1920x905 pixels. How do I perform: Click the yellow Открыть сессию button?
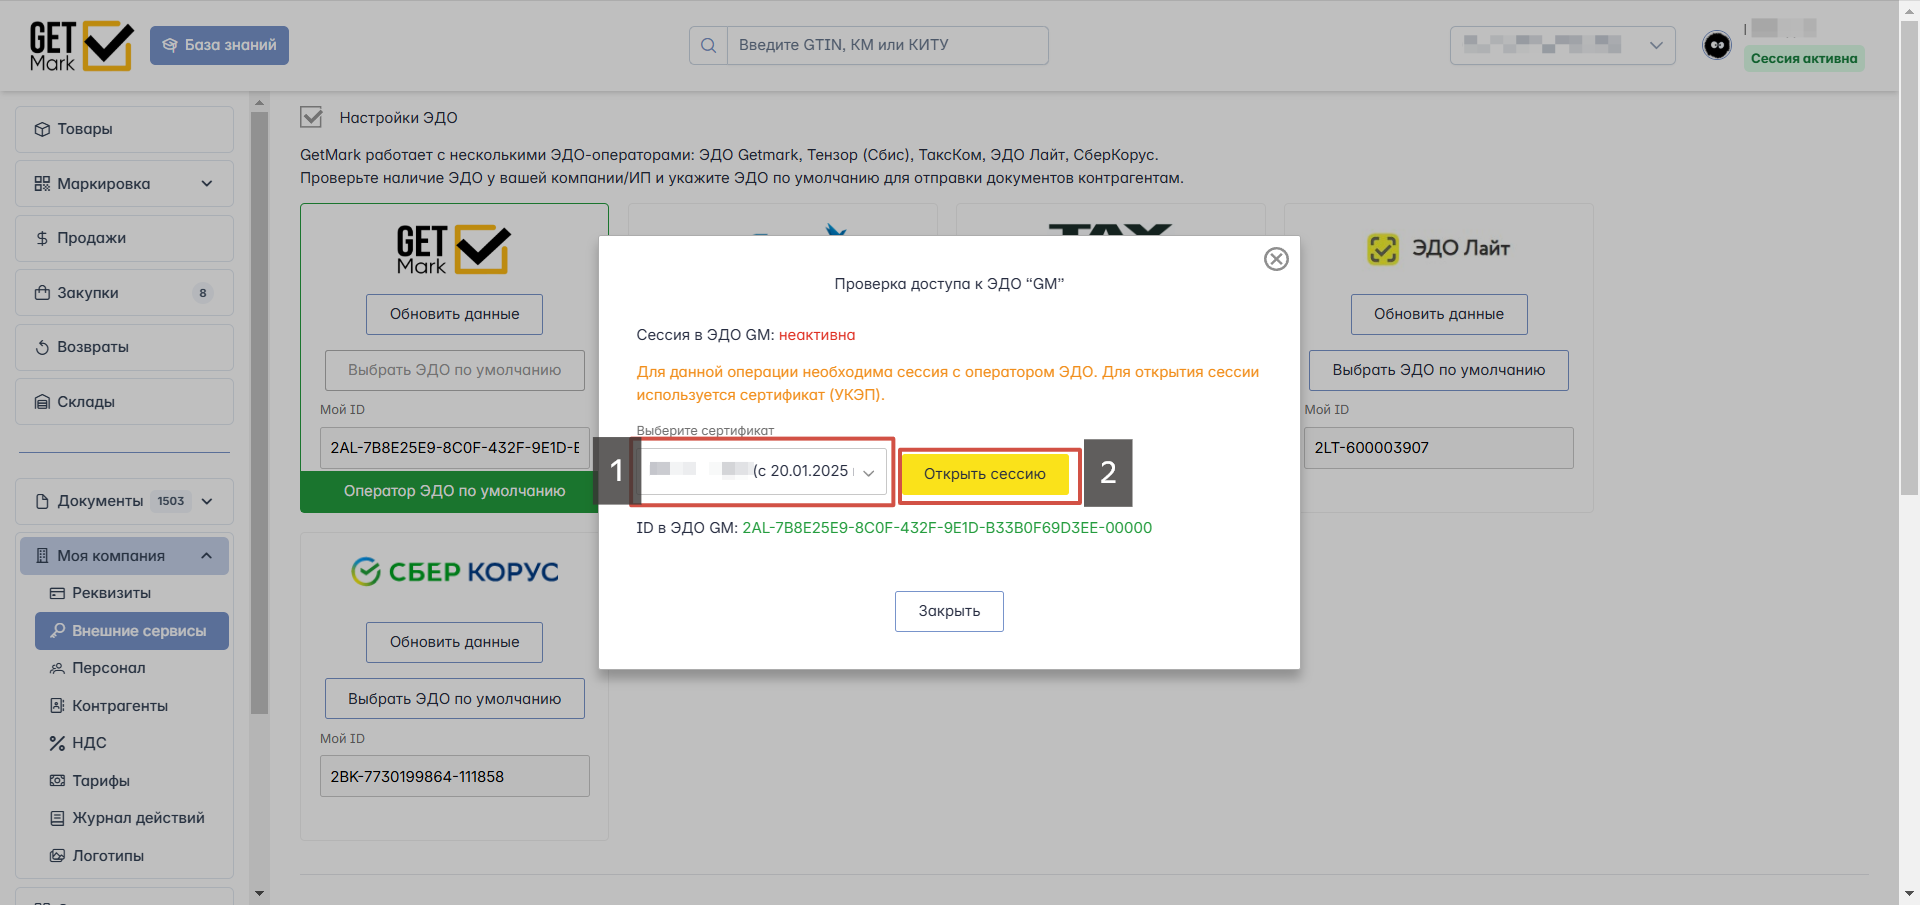[x=985, y=474]
